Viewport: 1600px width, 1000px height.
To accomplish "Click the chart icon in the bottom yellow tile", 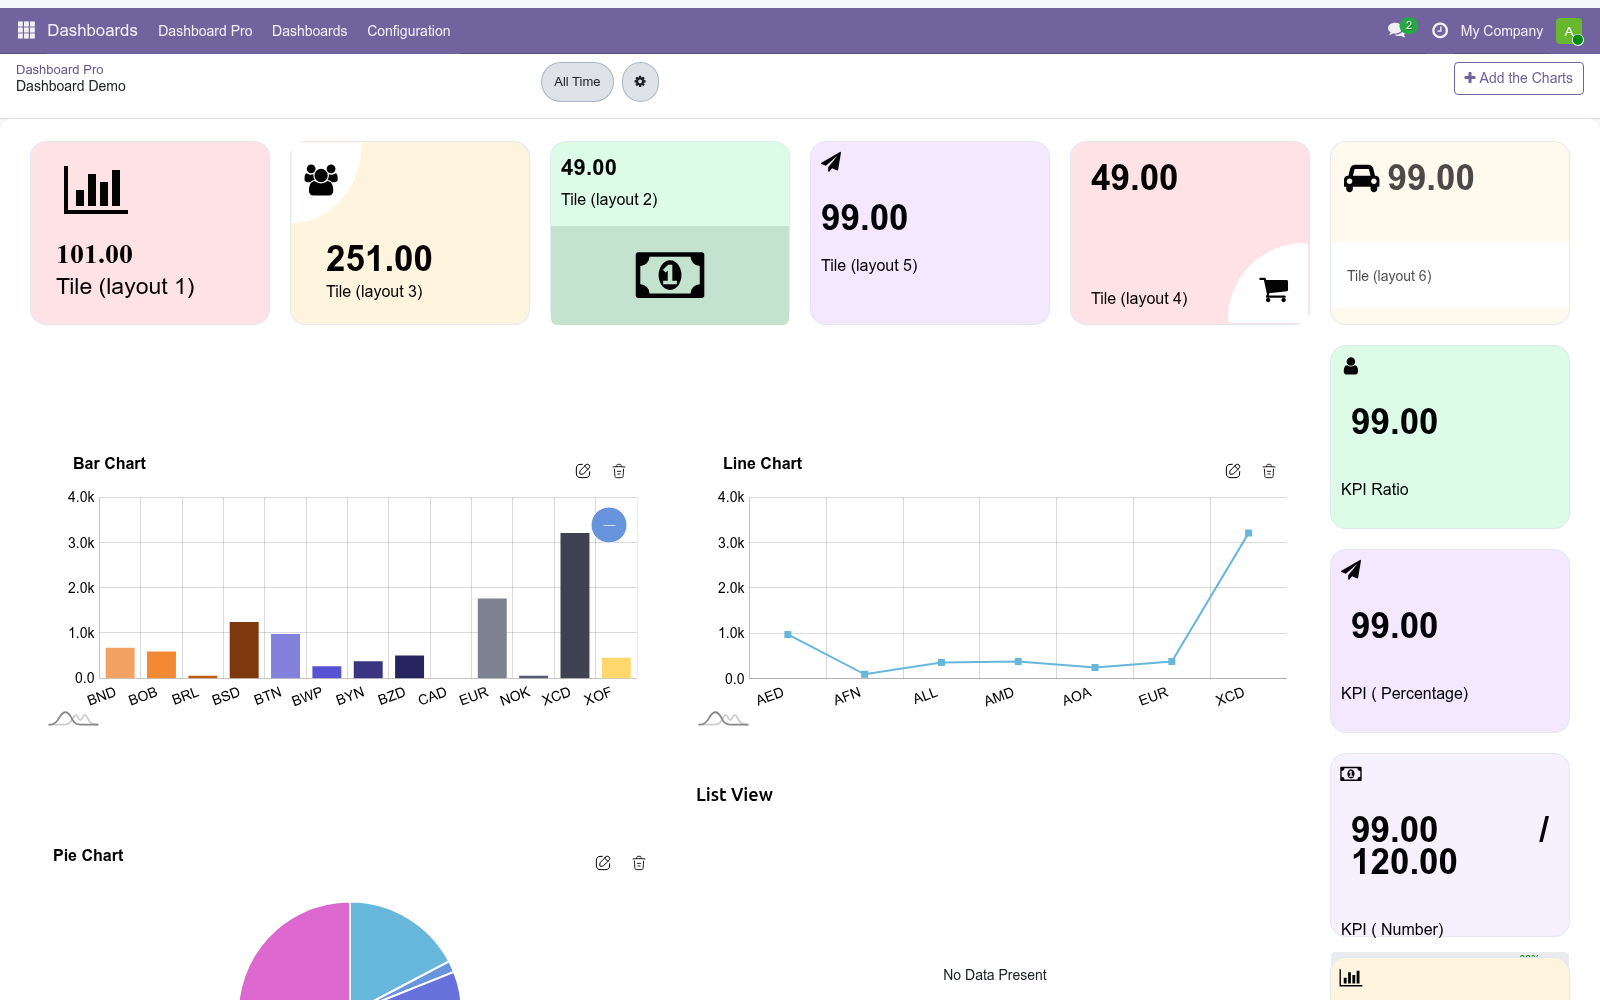I will 1351,977.
